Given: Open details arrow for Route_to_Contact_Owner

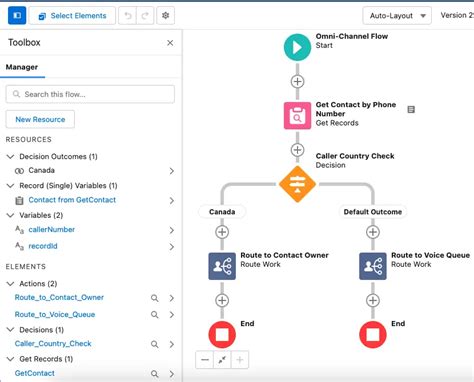Looking at the screenshot, I should point(172,298).
